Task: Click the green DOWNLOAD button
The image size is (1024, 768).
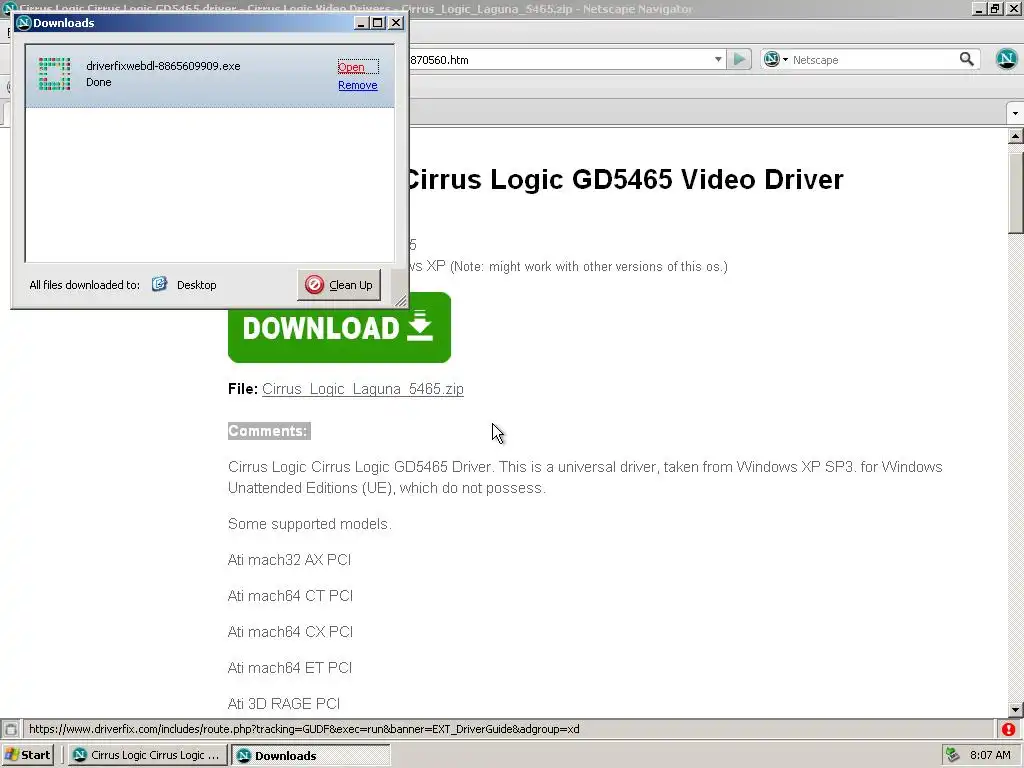Action: 339,327
